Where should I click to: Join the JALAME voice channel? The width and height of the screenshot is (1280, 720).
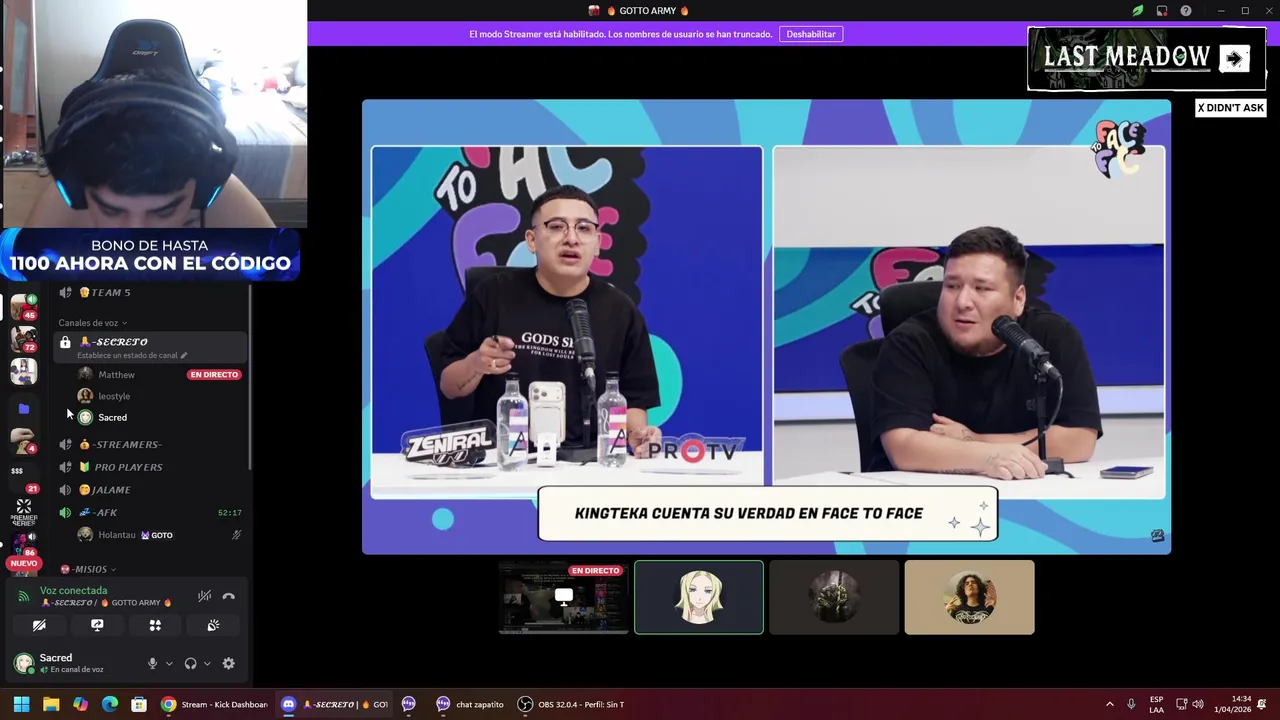pyautogui.click(x=150, y=490)
